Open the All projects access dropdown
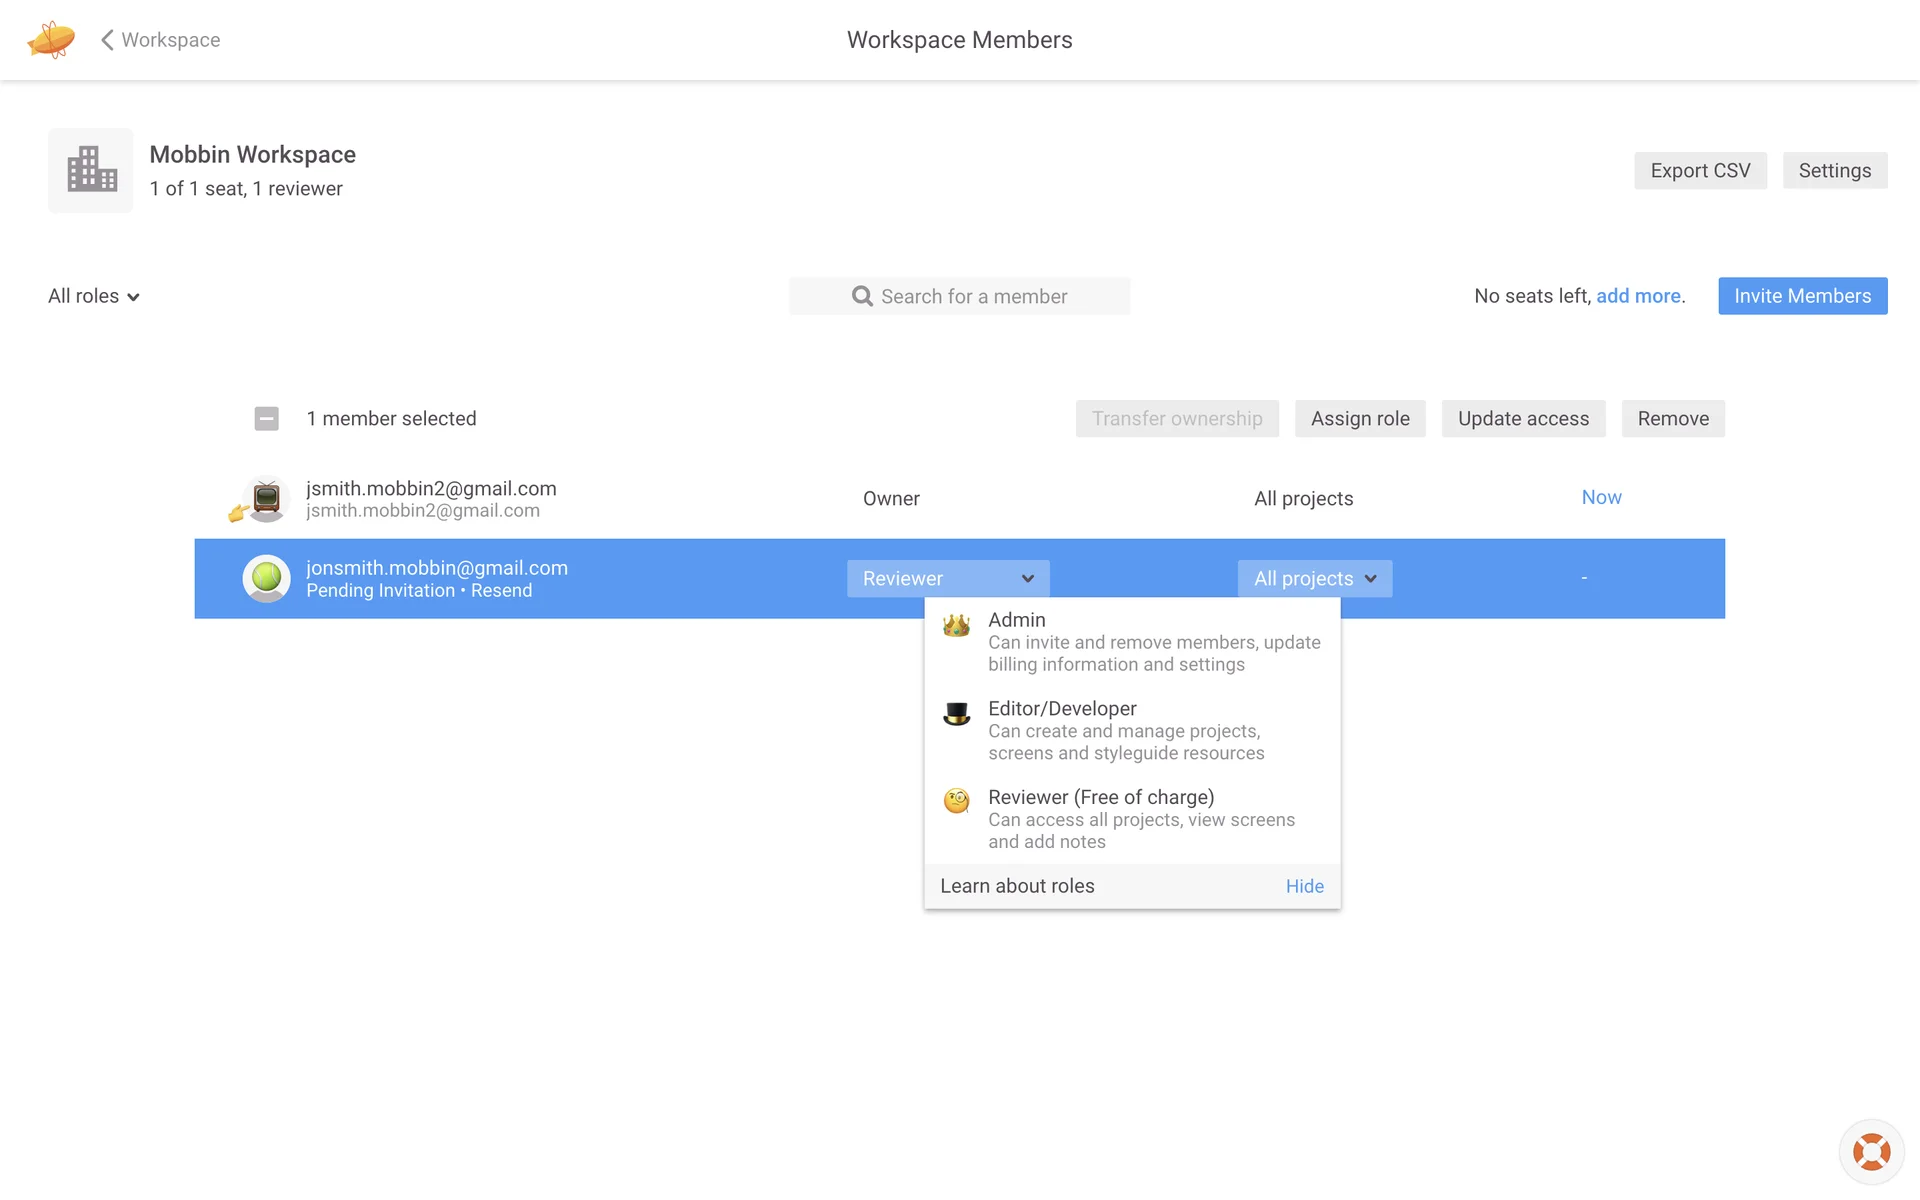This screenshot has width=1920, height=1200. point(1314,578)
